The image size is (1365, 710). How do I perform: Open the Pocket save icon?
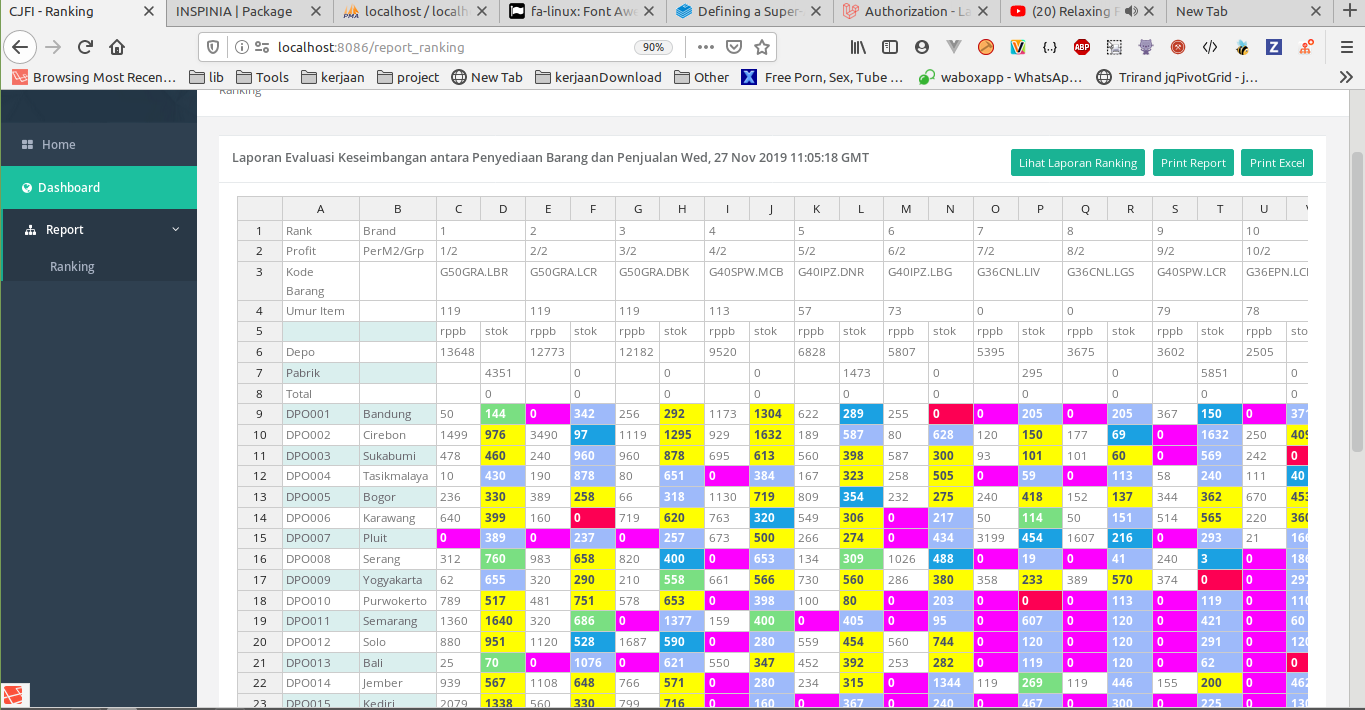tap(733, 47)
